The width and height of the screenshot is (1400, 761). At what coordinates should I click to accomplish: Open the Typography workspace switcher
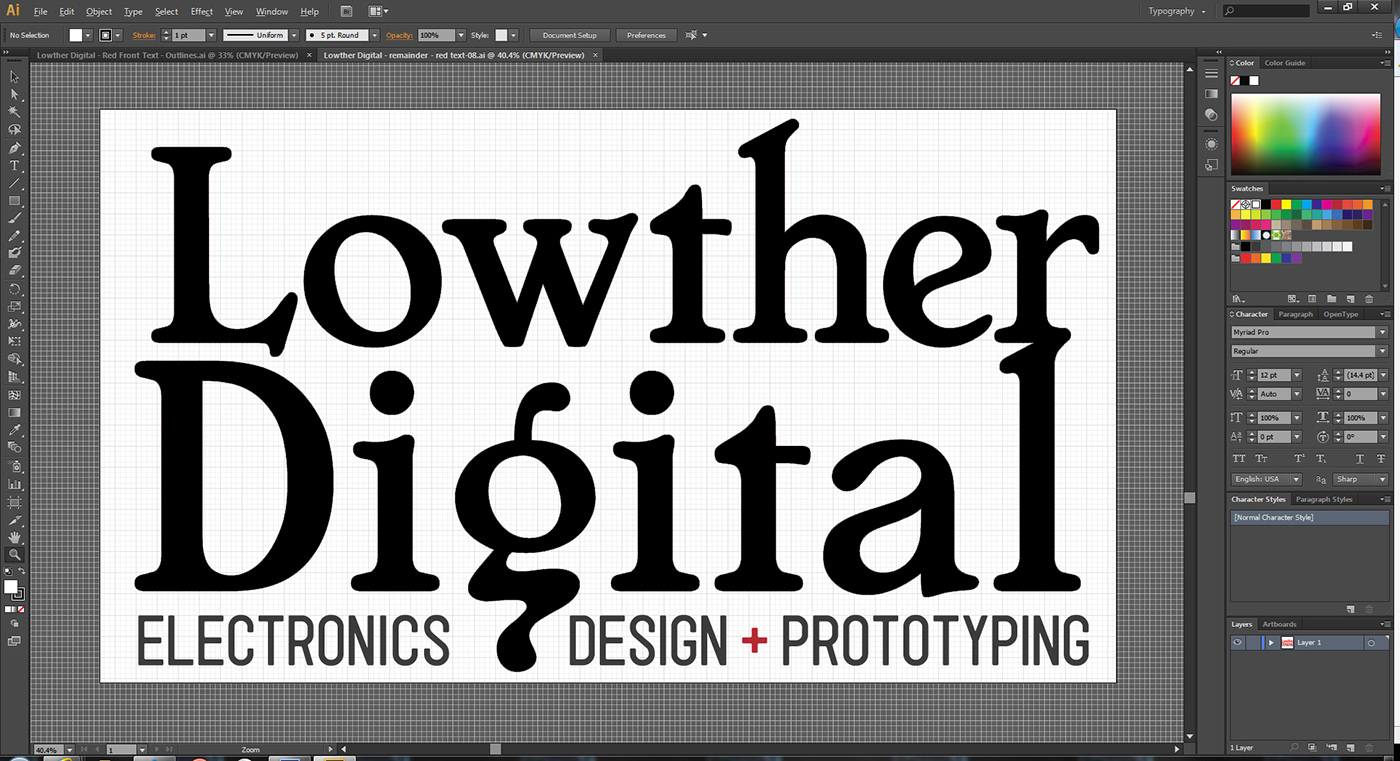tap(1177, 11)
